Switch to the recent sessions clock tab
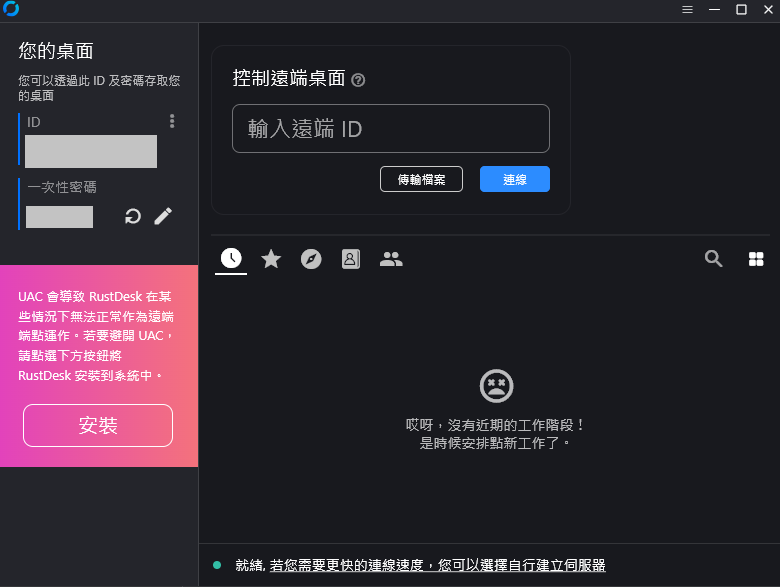Viewport: 780px width, 587px height. [x=231, y=258]
